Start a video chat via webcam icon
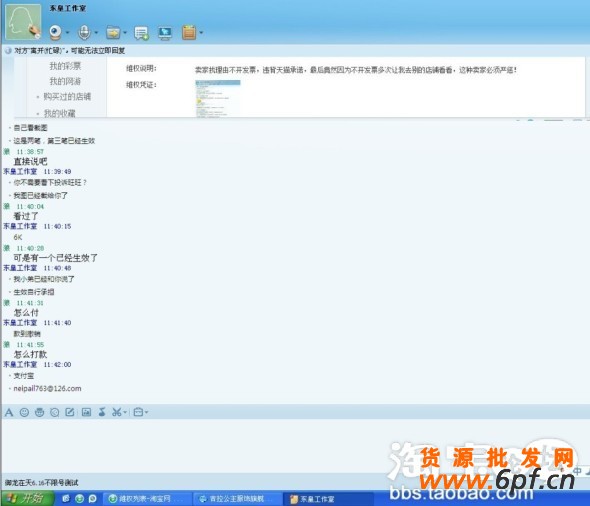Image resolution: width=590 pixels, height=506 pixels. click(x=56, y=33)
